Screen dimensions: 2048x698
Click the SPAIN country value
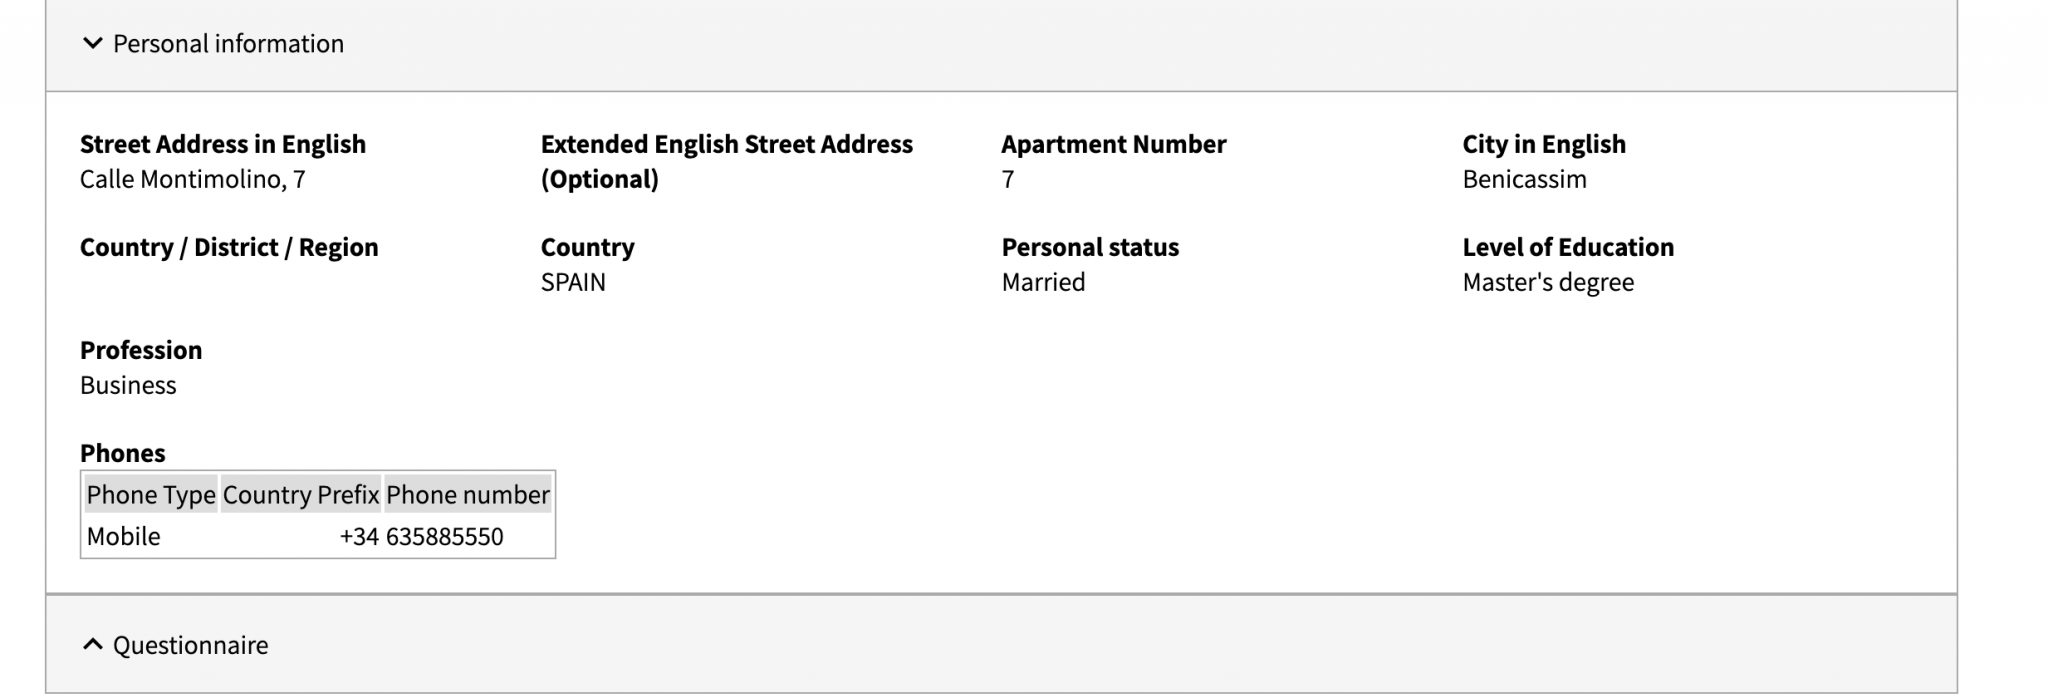pos(573,283)
